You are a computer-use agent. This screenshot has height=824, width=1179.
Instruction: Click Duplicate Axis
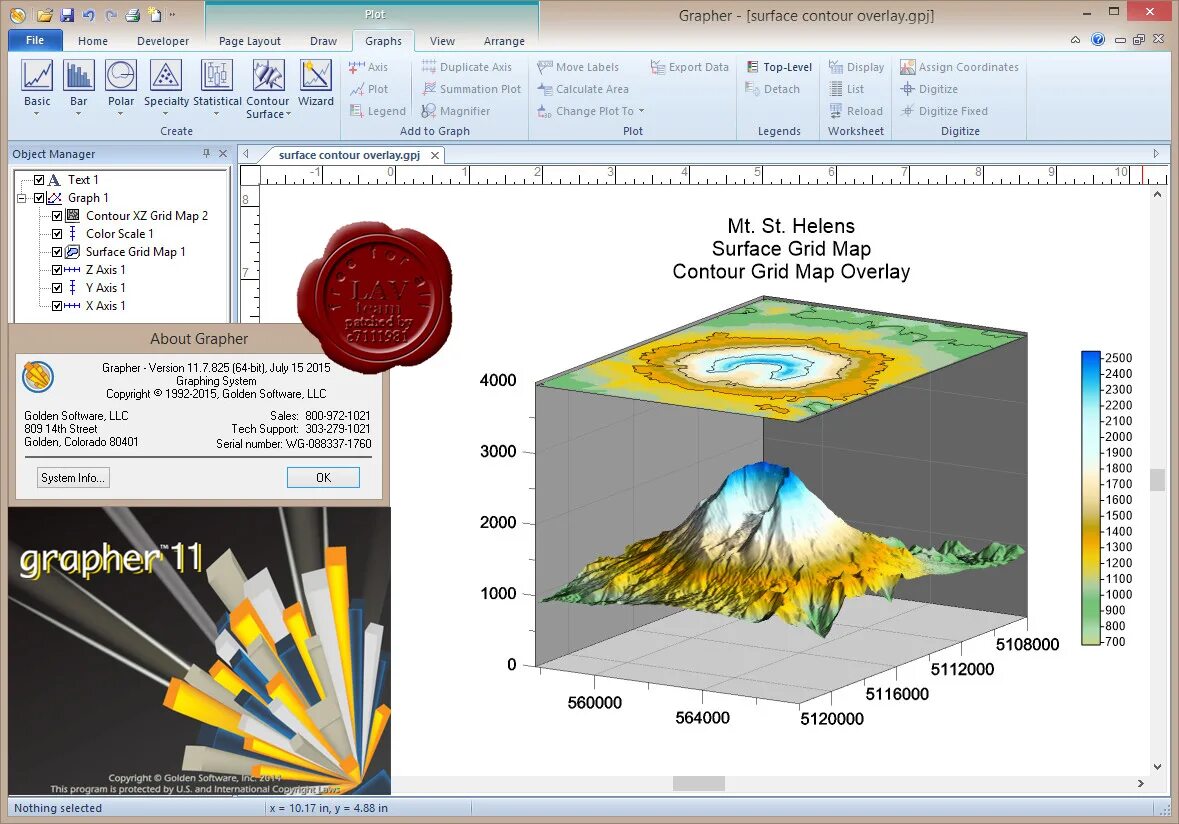click(466, 67)
